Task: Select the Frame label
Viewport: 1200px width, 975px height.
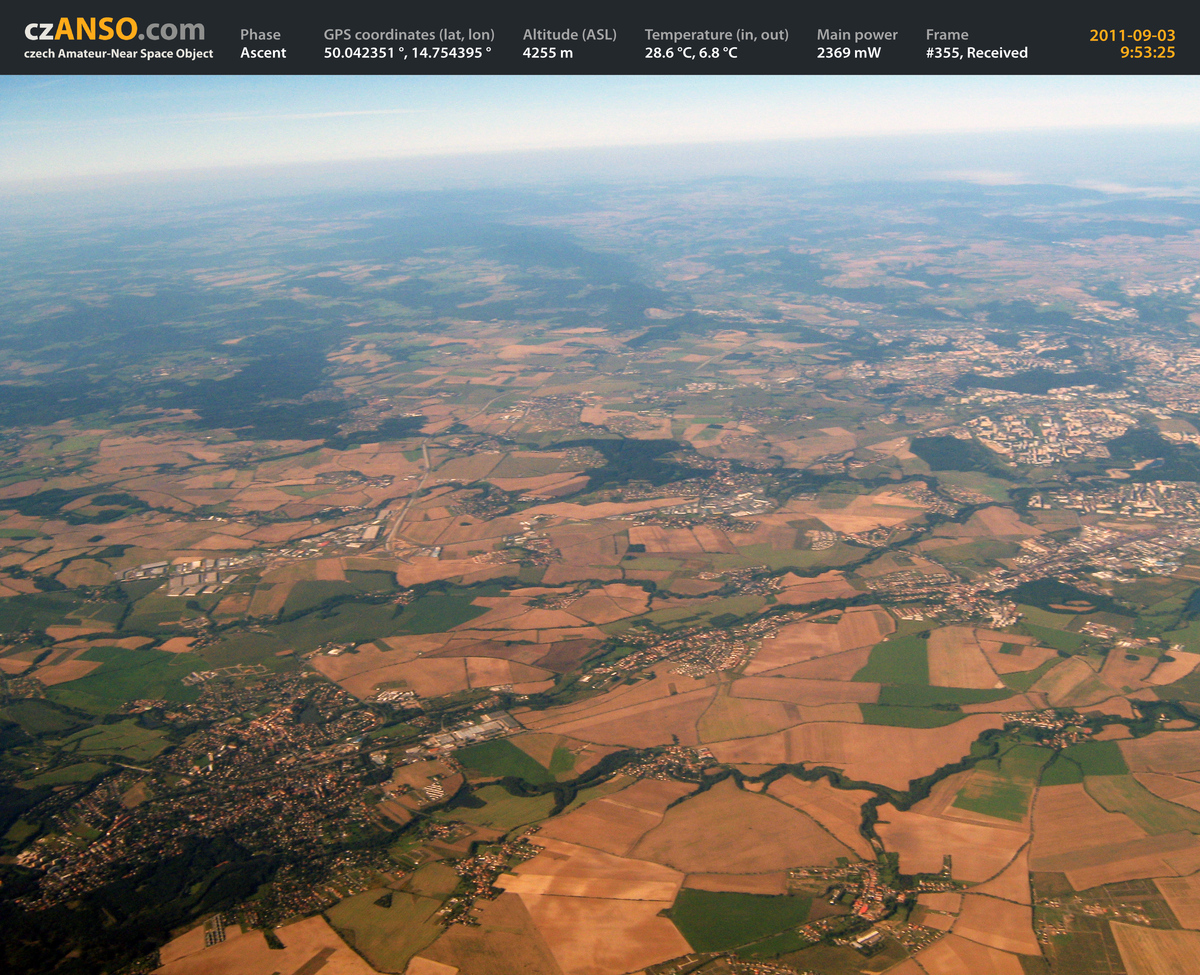Action: tap(946, 35)
